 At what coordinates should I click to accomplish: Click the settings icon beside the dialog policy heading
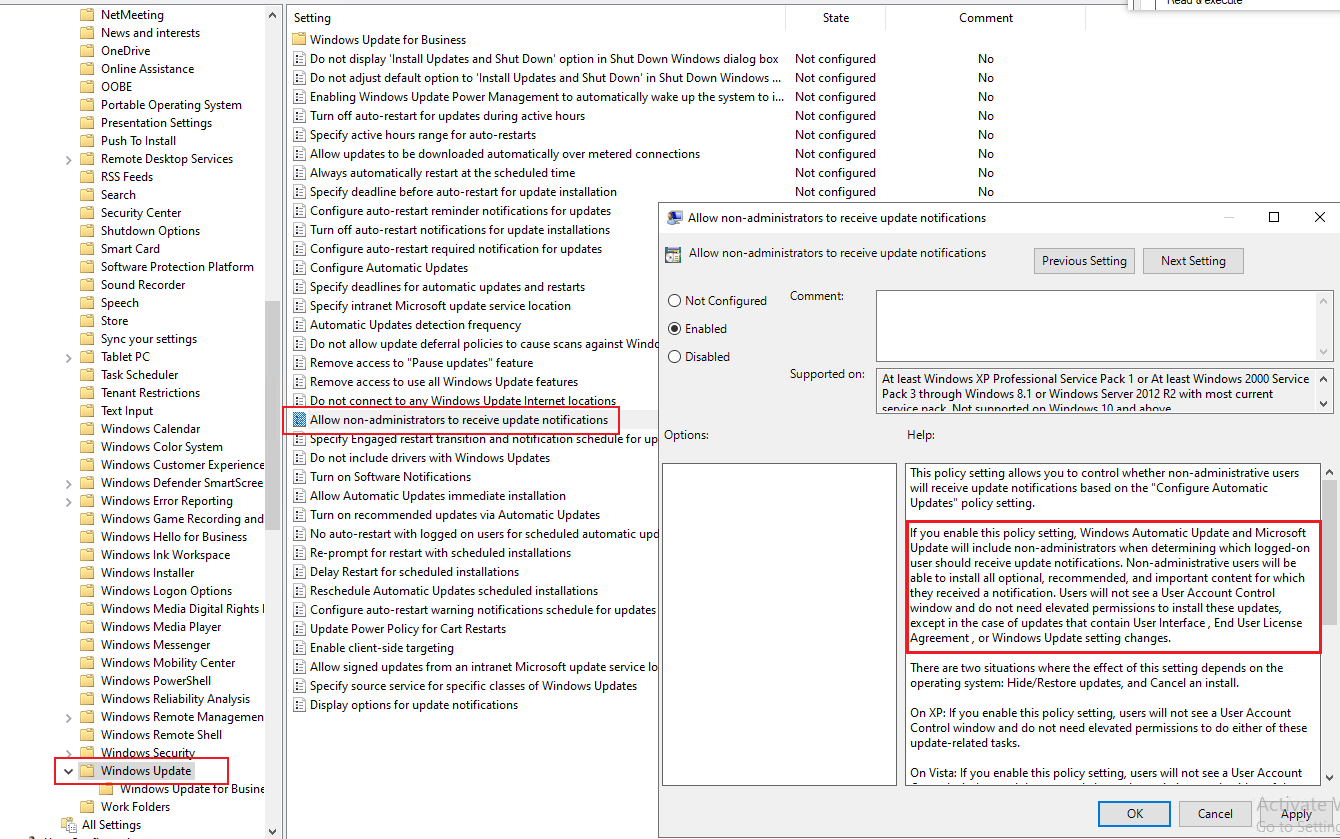(x=674, y=254)
